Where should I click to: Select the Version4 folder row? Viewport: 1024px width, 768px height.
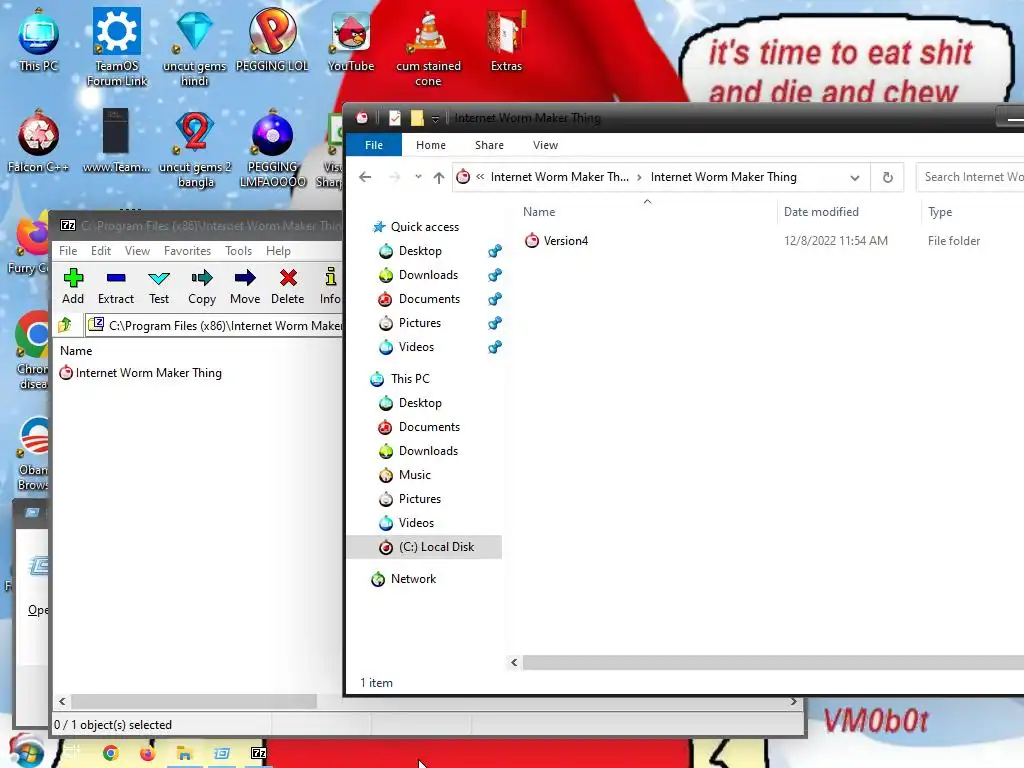point(771,241)
